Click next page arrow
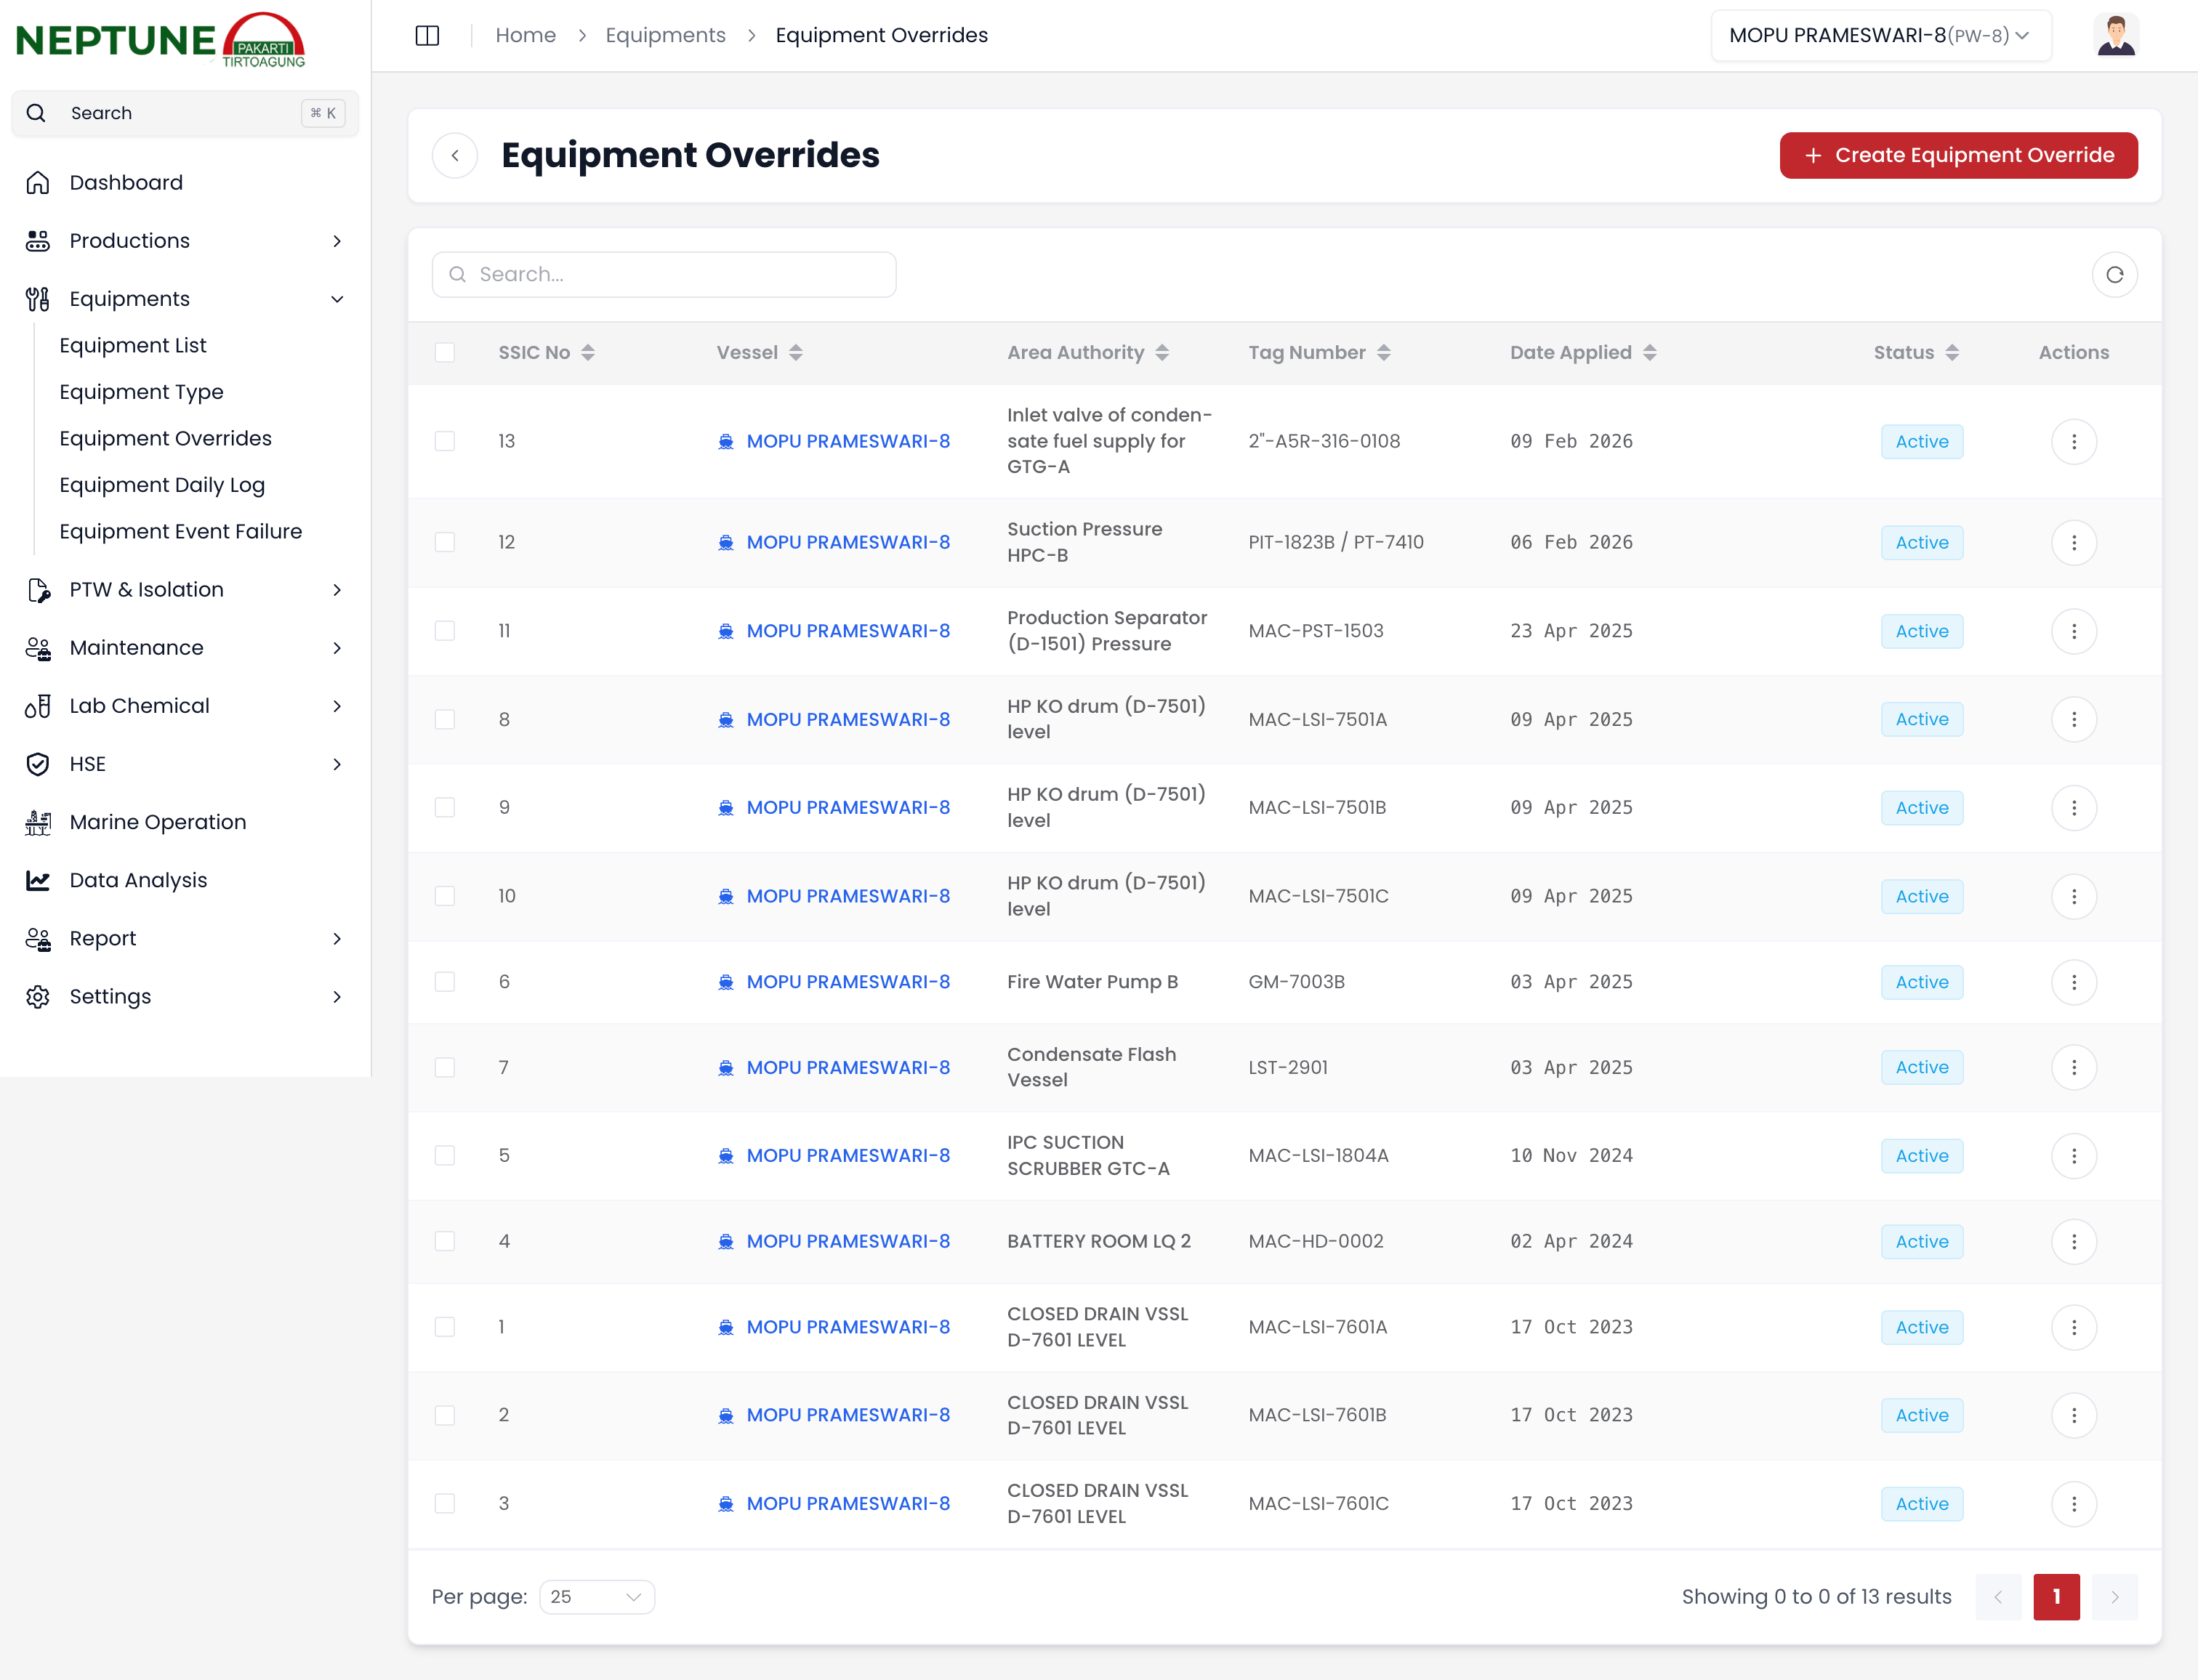The width and height of the screenshot is (2198, 1680). tap(2114, 1597)
